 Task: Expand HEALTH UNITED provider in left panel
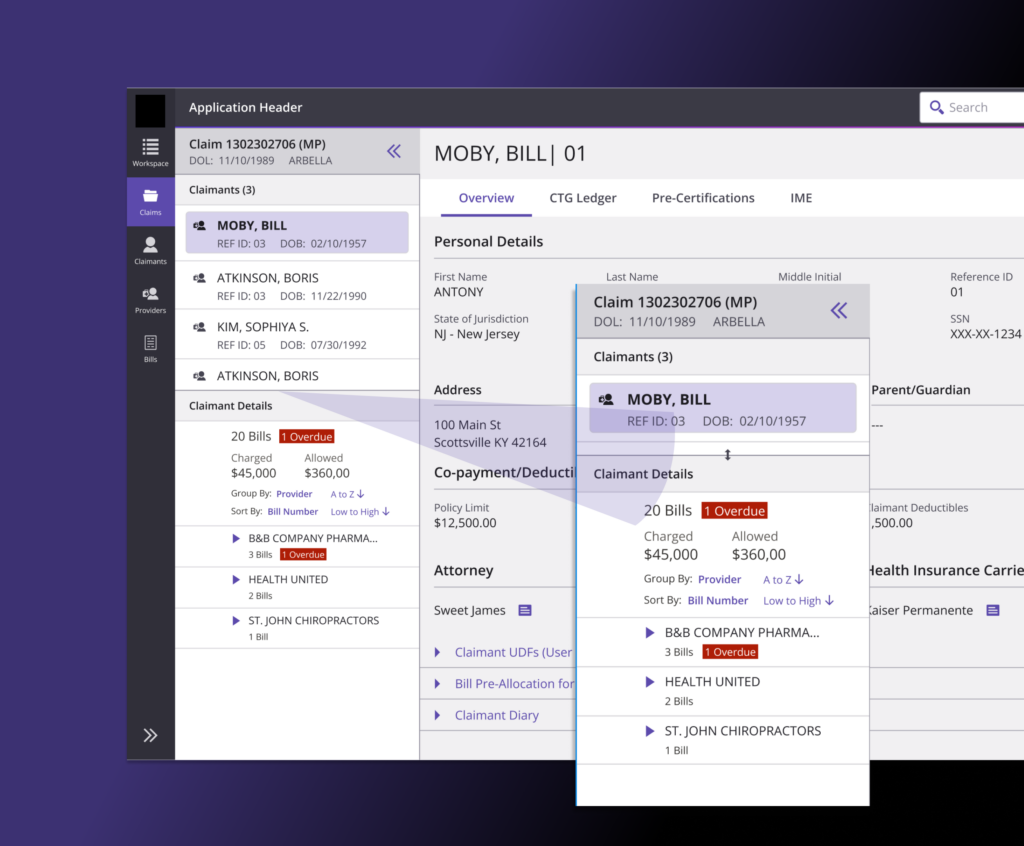tap(236, 579)
